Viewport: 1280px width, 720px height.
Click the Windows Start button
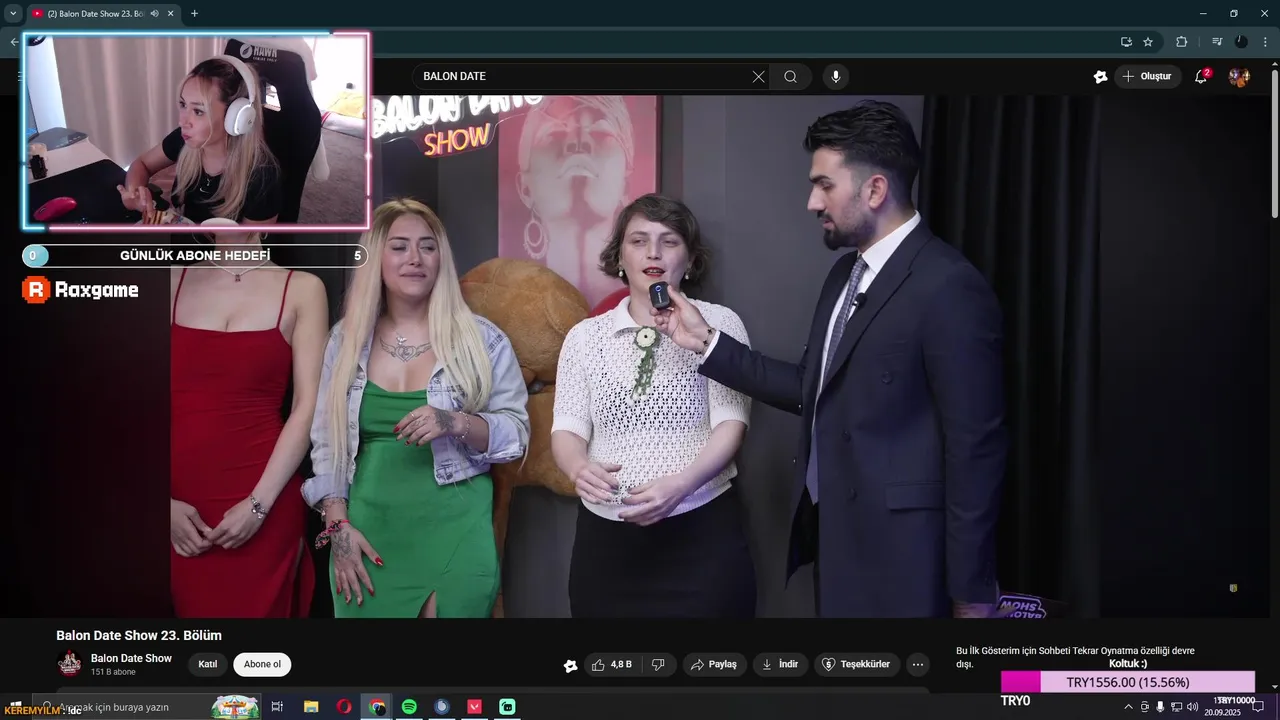(x=15, y=707)
